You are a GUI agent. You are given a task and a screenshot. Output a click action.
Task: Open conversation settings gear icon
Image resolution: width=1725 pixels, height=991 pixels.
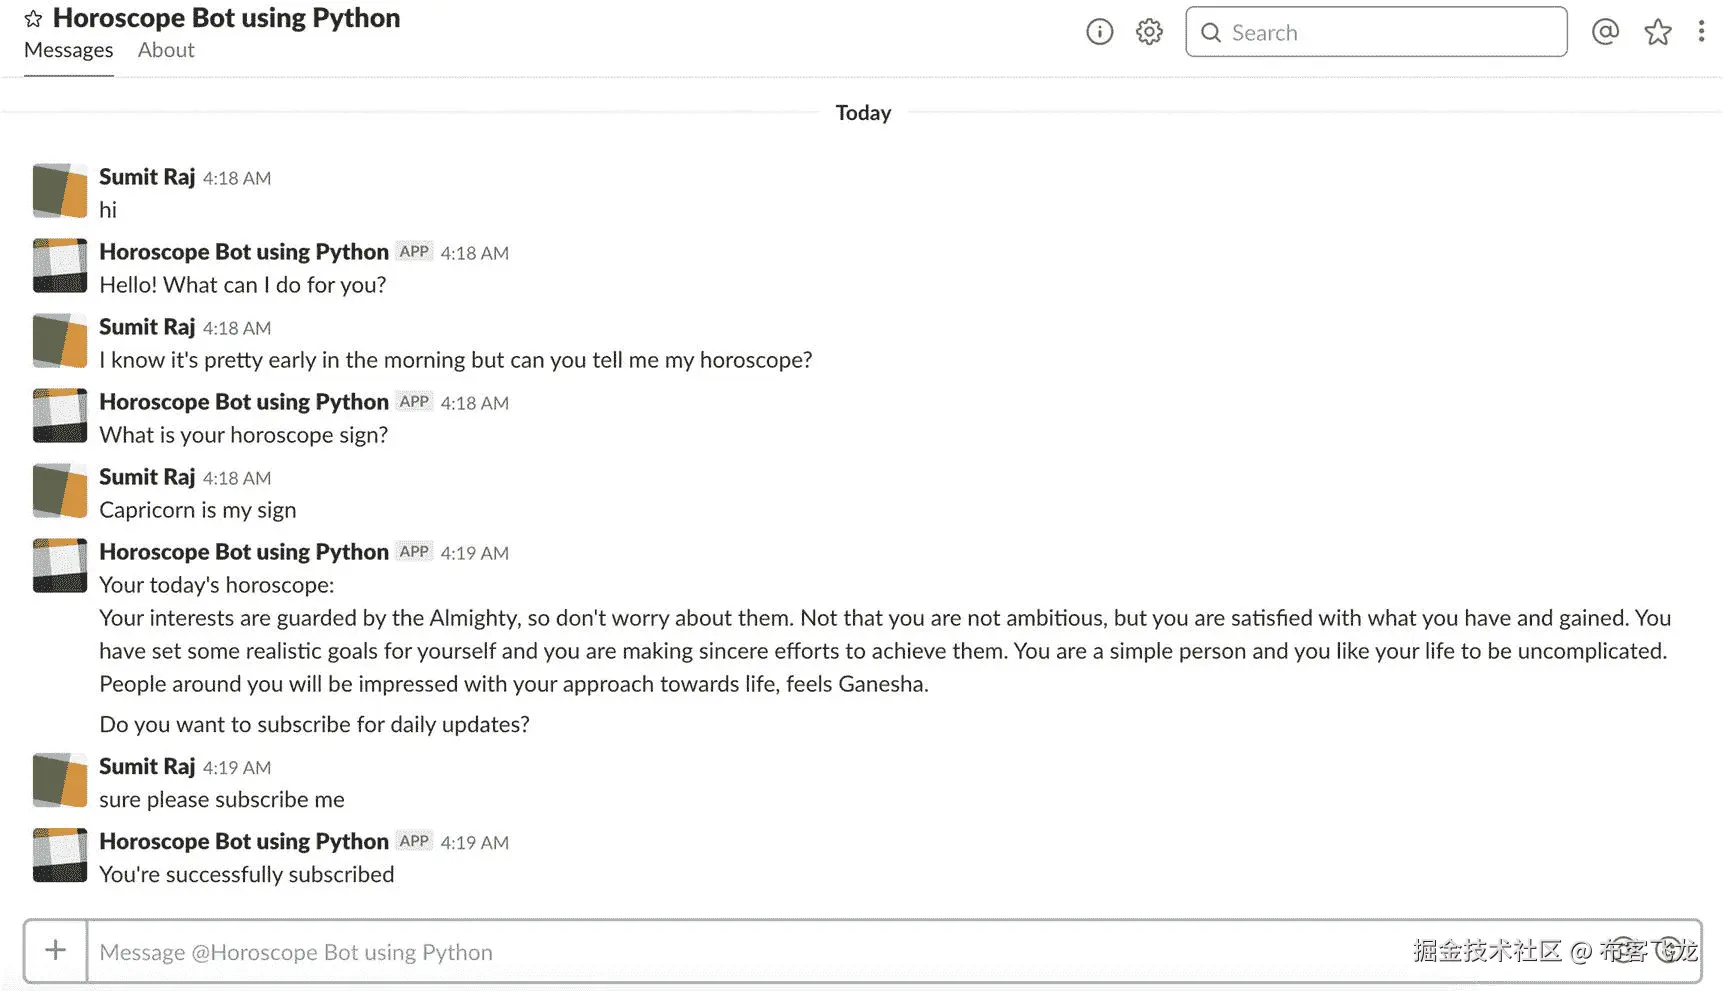coord(1149,32)
